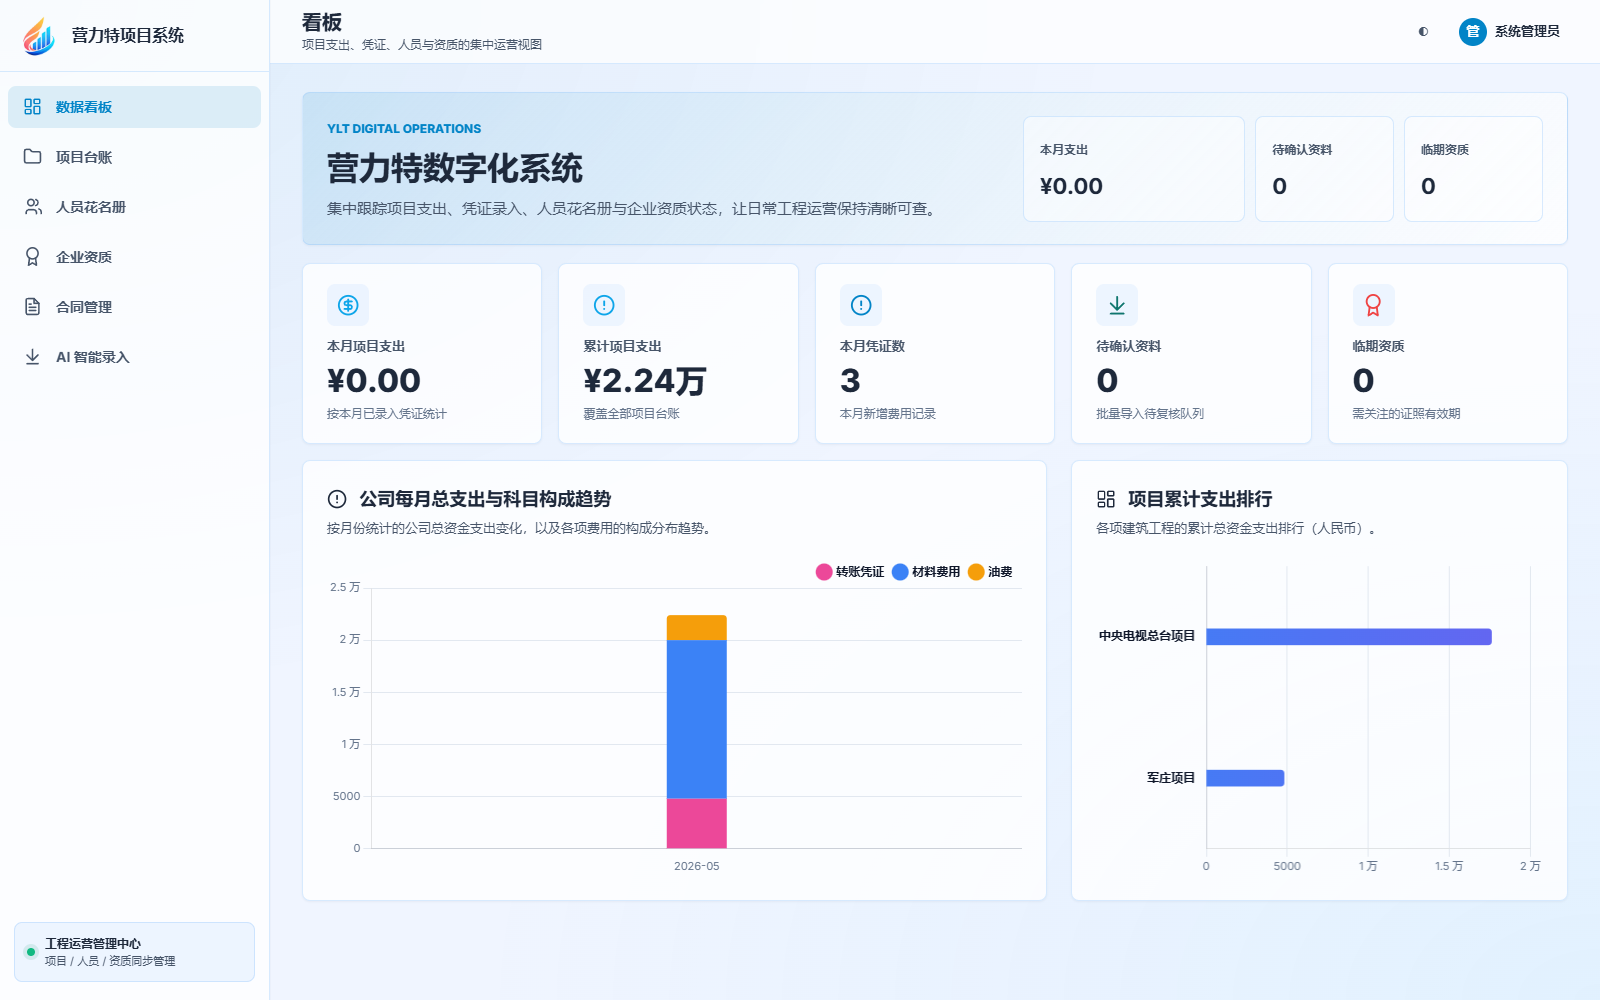Click the 2026-05 axis label

coord(697,866)
